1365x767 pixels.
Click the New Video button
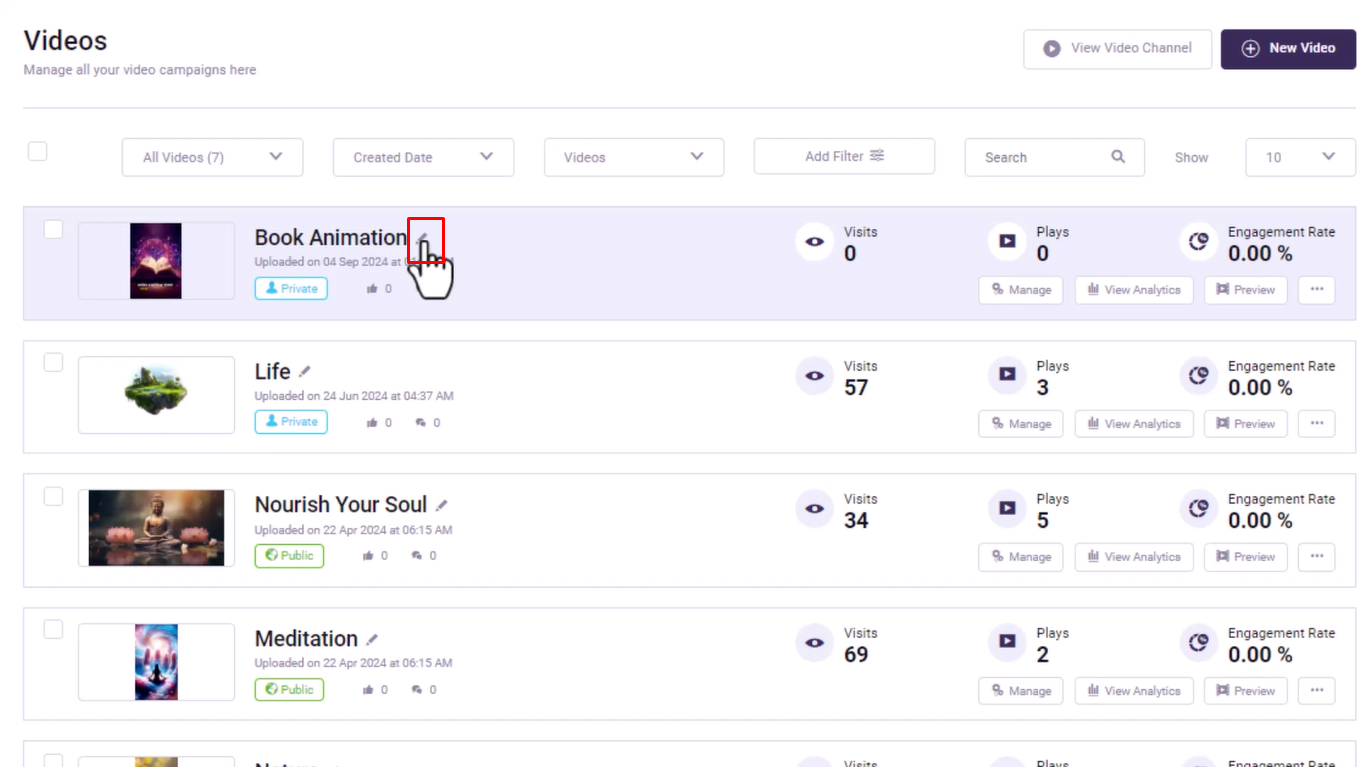[1288, 48]
